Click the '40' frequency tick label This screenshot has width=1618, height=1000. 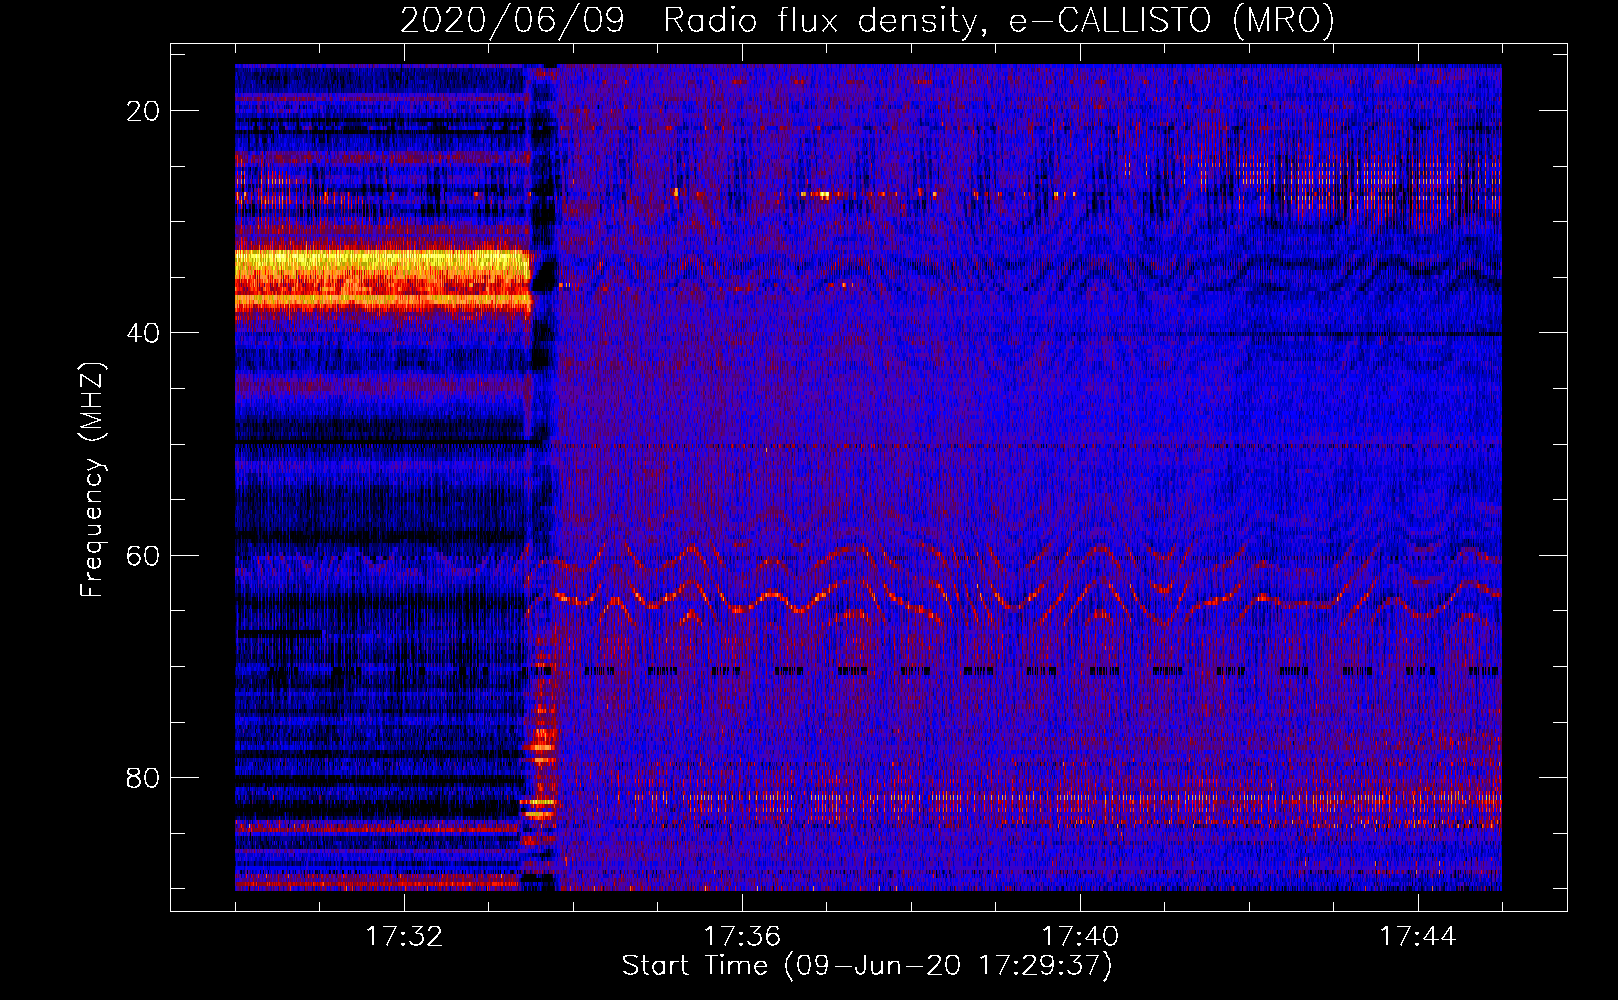(x=144, y=333)
